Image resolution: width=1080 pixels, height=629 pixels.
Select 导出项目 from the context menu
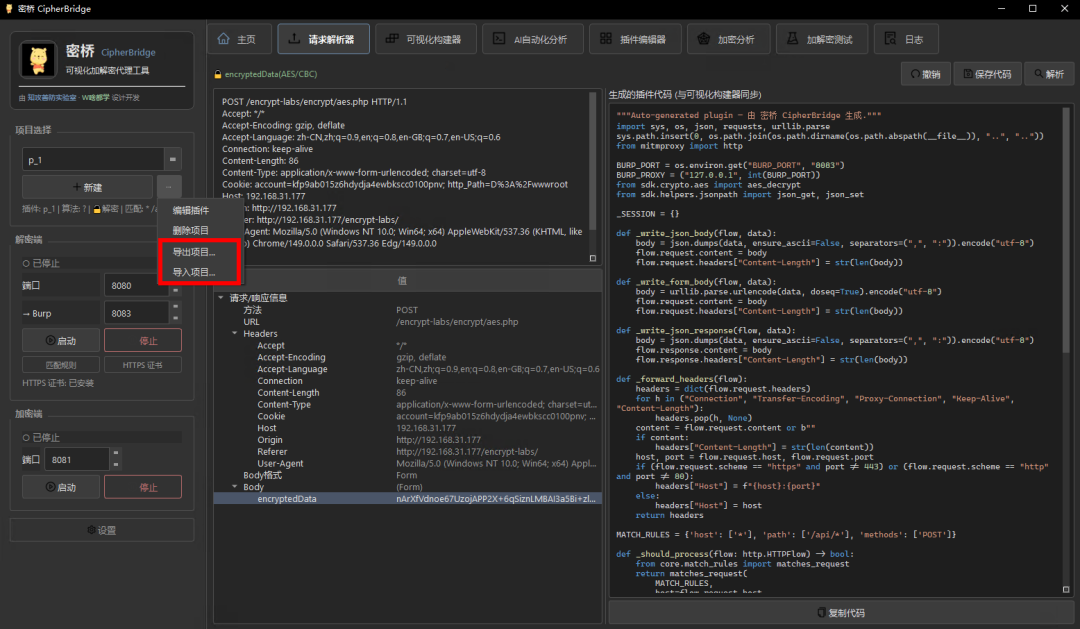click(x=194, y=252)
